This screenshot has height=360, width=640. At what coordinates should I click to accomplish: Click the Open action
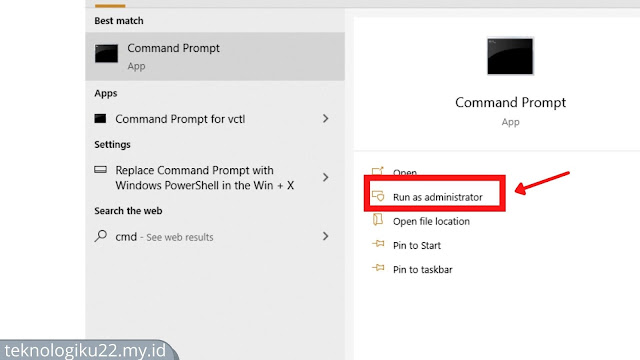tap(404, 173)
